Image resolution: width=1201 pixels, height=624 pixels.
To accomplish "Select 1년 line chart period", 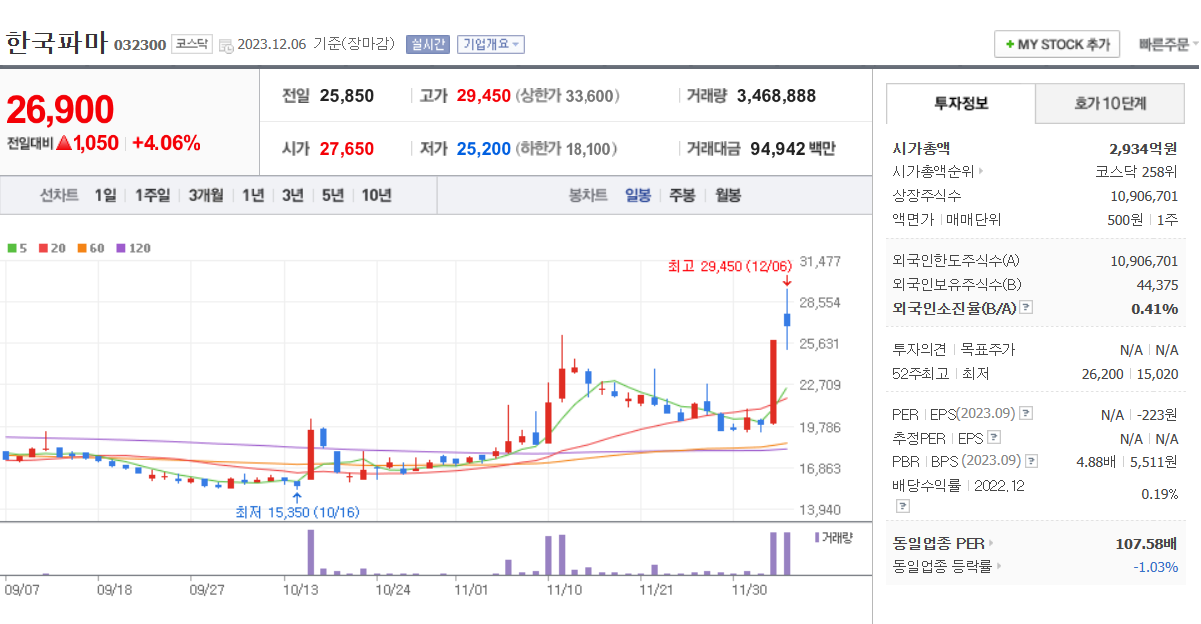I will tap(253, 195).
